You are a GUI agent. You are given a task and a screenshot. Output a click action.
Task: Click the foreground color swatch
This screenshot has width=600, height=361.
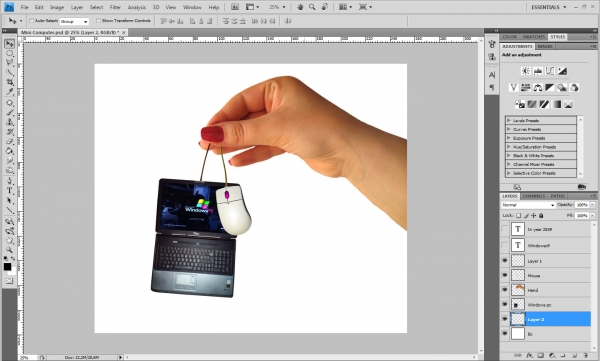pyautogui.click(x=7, y=266)
